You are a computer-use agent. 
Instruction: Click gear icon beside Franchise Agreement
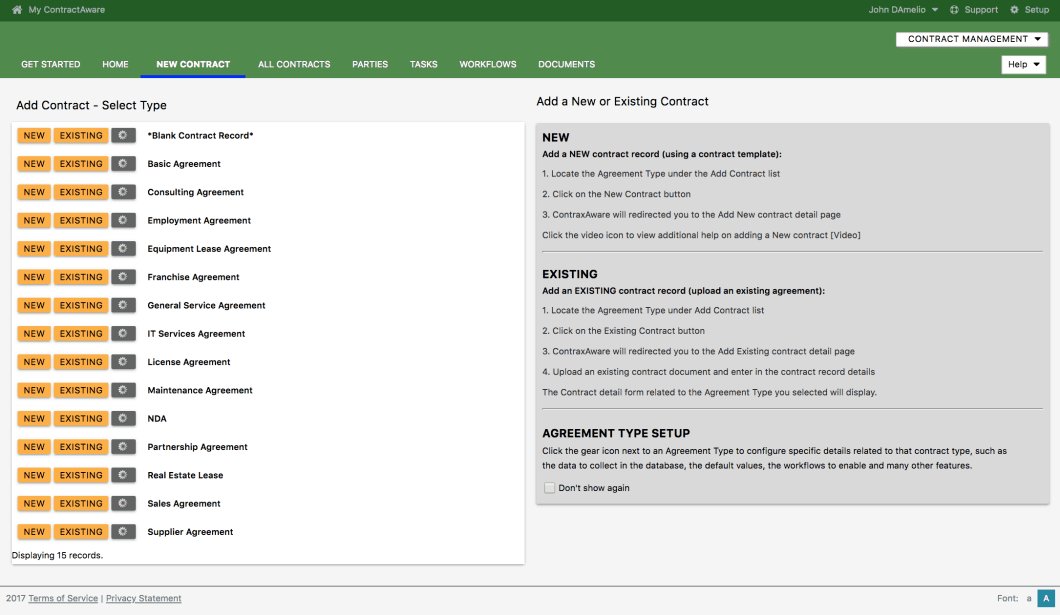pyautogui.click(x=123, y=277)
